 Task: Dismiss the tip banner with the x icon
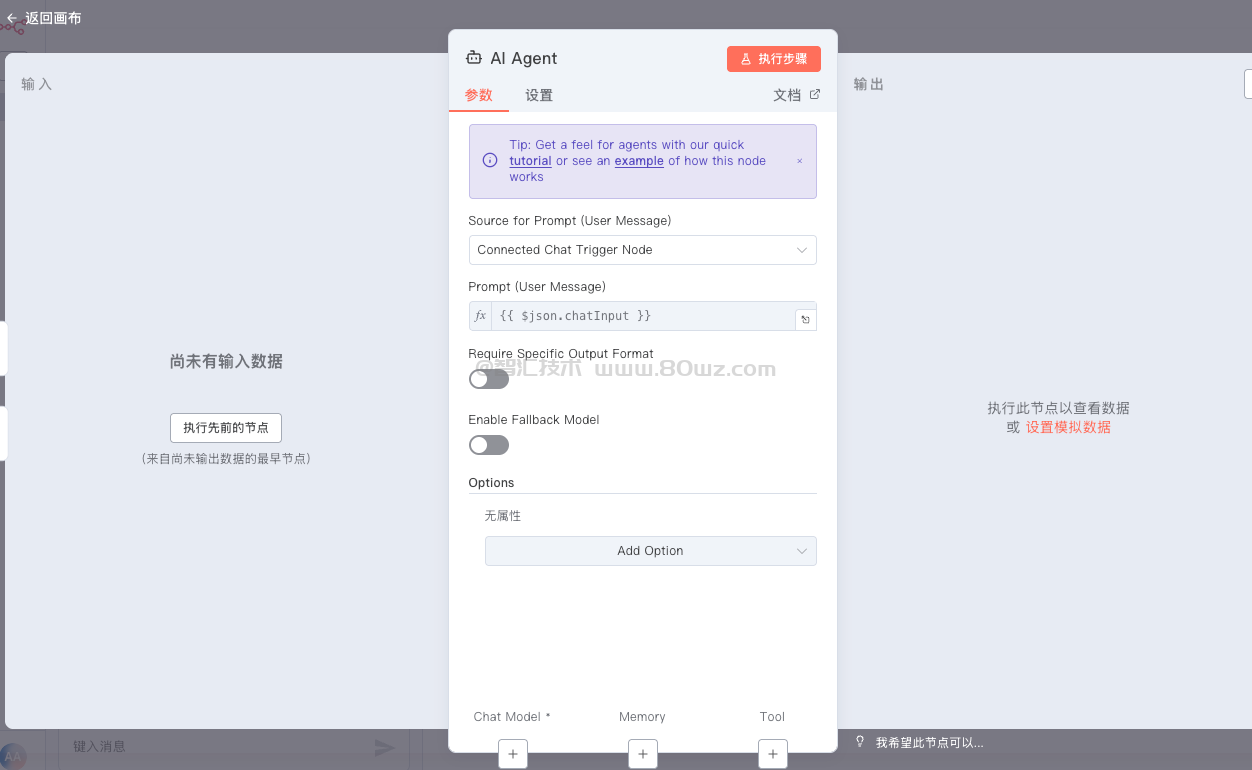pyautogui.click(x=799, y=161)
